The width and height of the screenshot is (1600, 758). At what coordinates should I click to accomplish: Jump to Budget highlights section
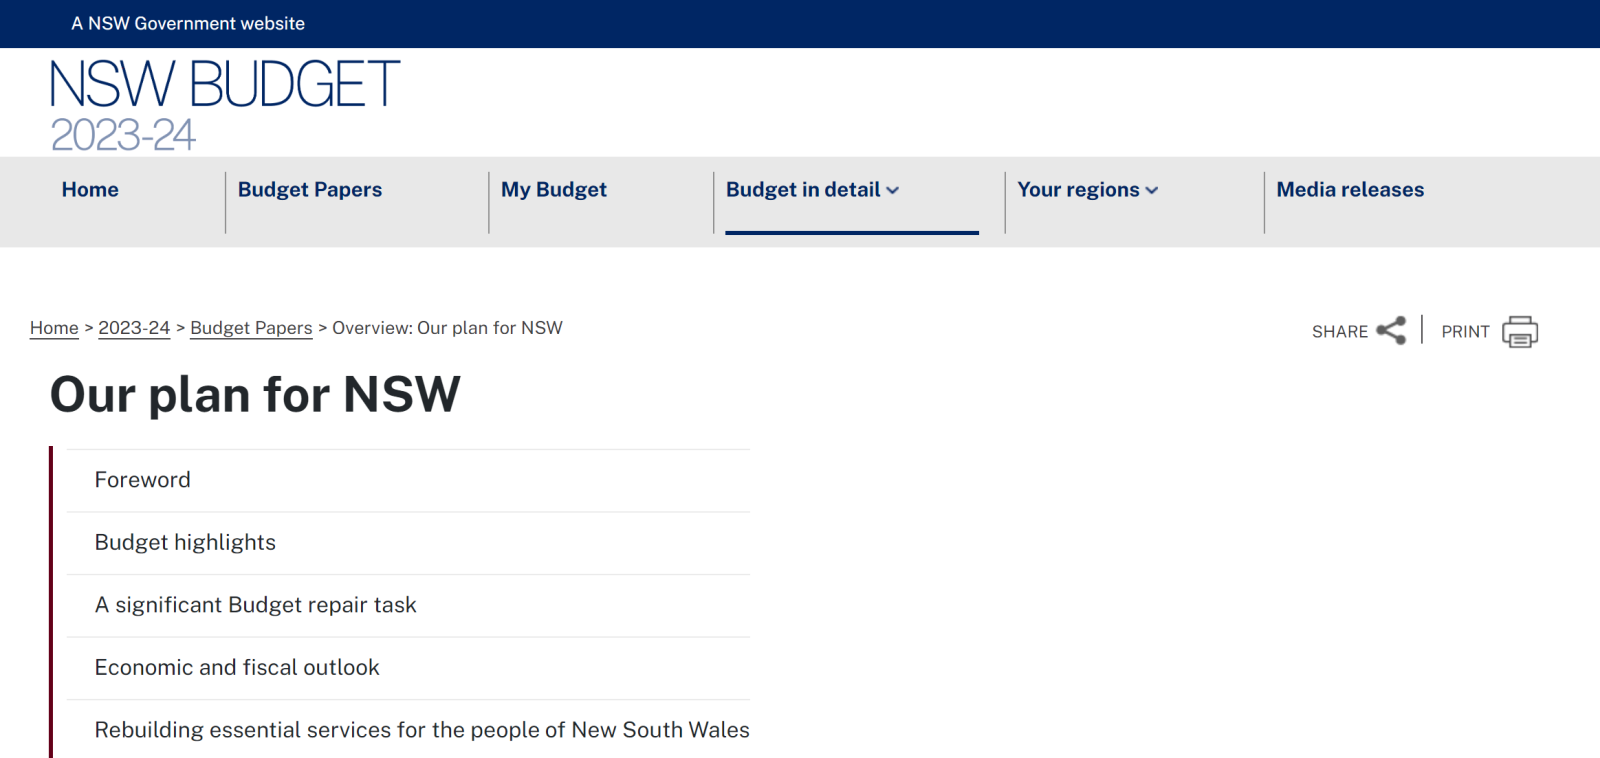(x=185, y=543)
